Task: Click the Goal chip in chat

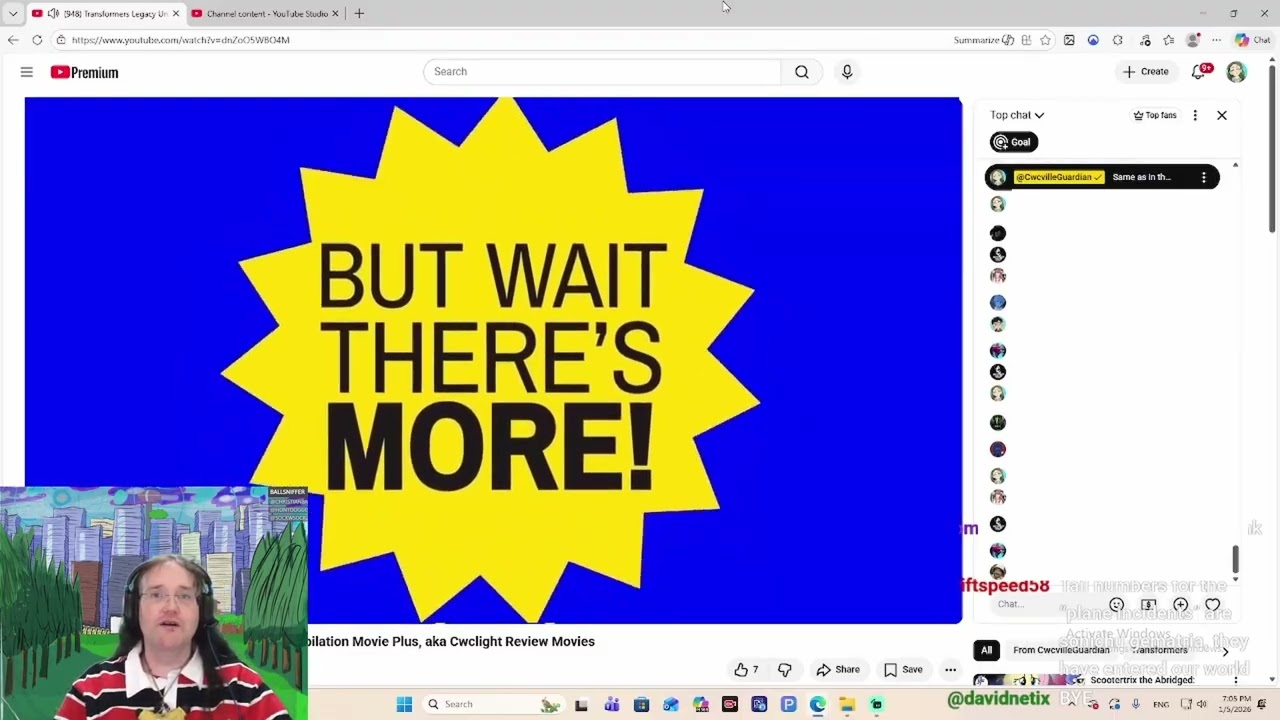Action: point(1014,142)
